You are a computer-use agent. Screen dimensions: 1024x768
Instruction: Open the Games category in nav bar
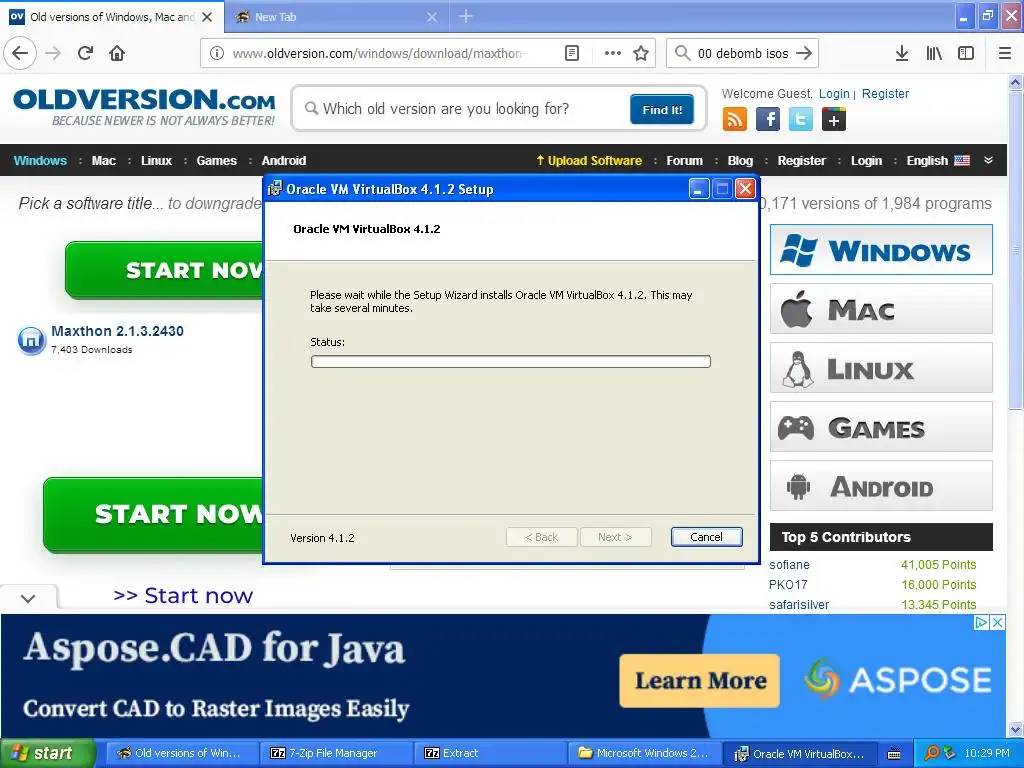tap(216, 161)
